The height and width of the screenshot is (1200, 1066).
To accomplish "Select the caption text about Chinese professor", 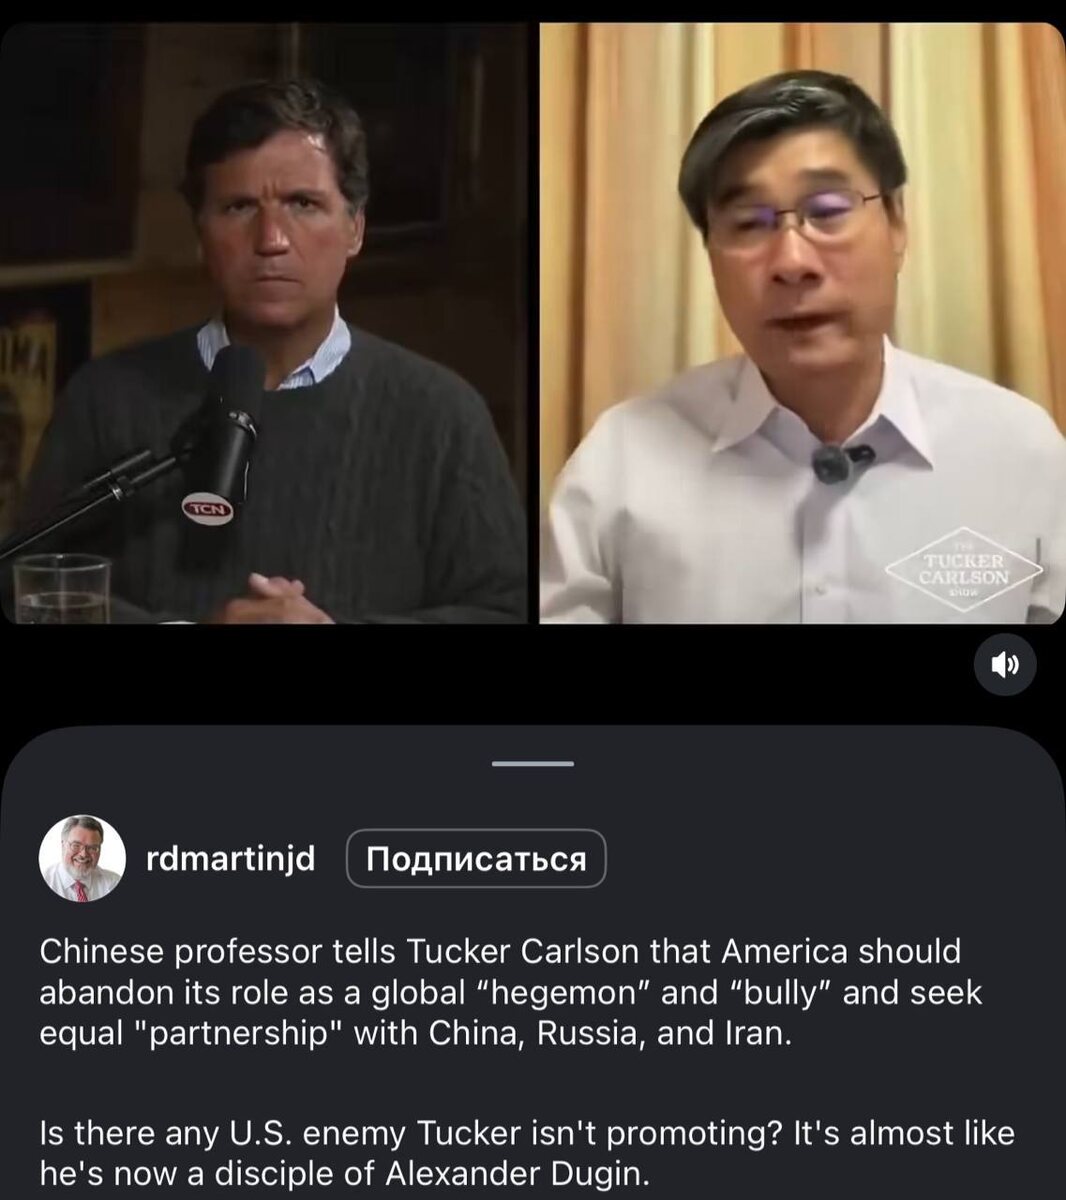I will [511, 991].
